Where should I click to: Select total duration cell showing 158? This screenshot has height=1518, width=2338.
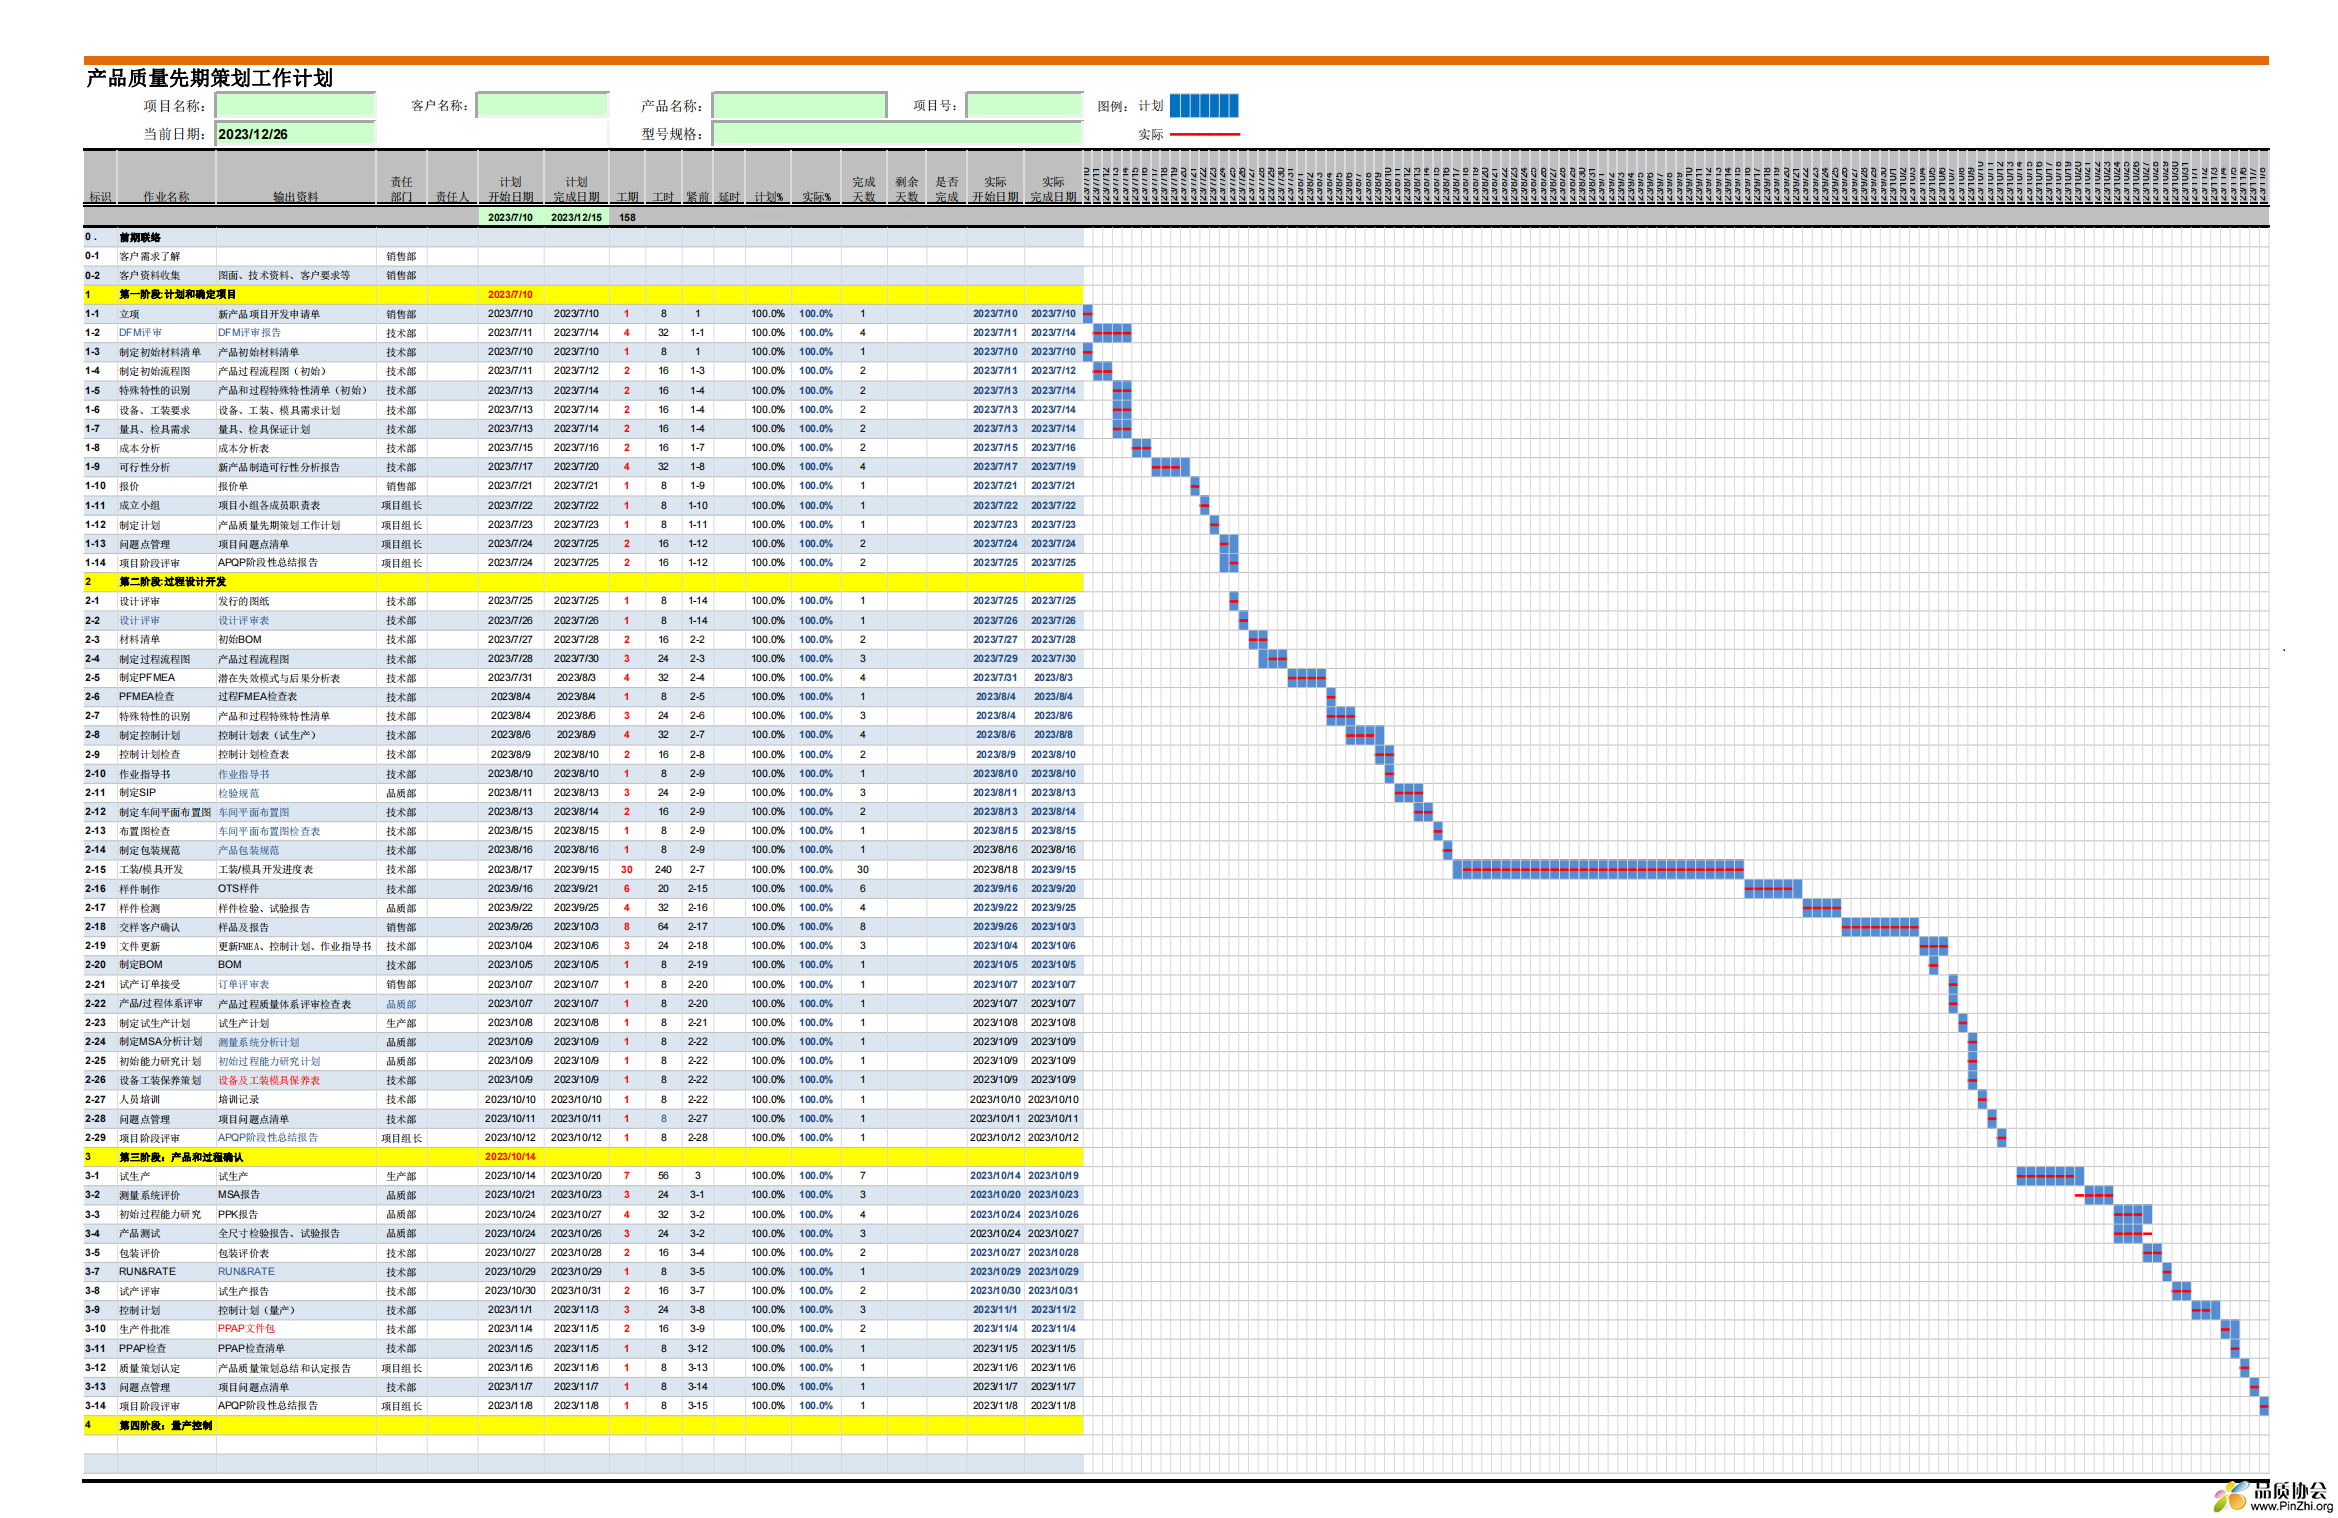point(627,217)
